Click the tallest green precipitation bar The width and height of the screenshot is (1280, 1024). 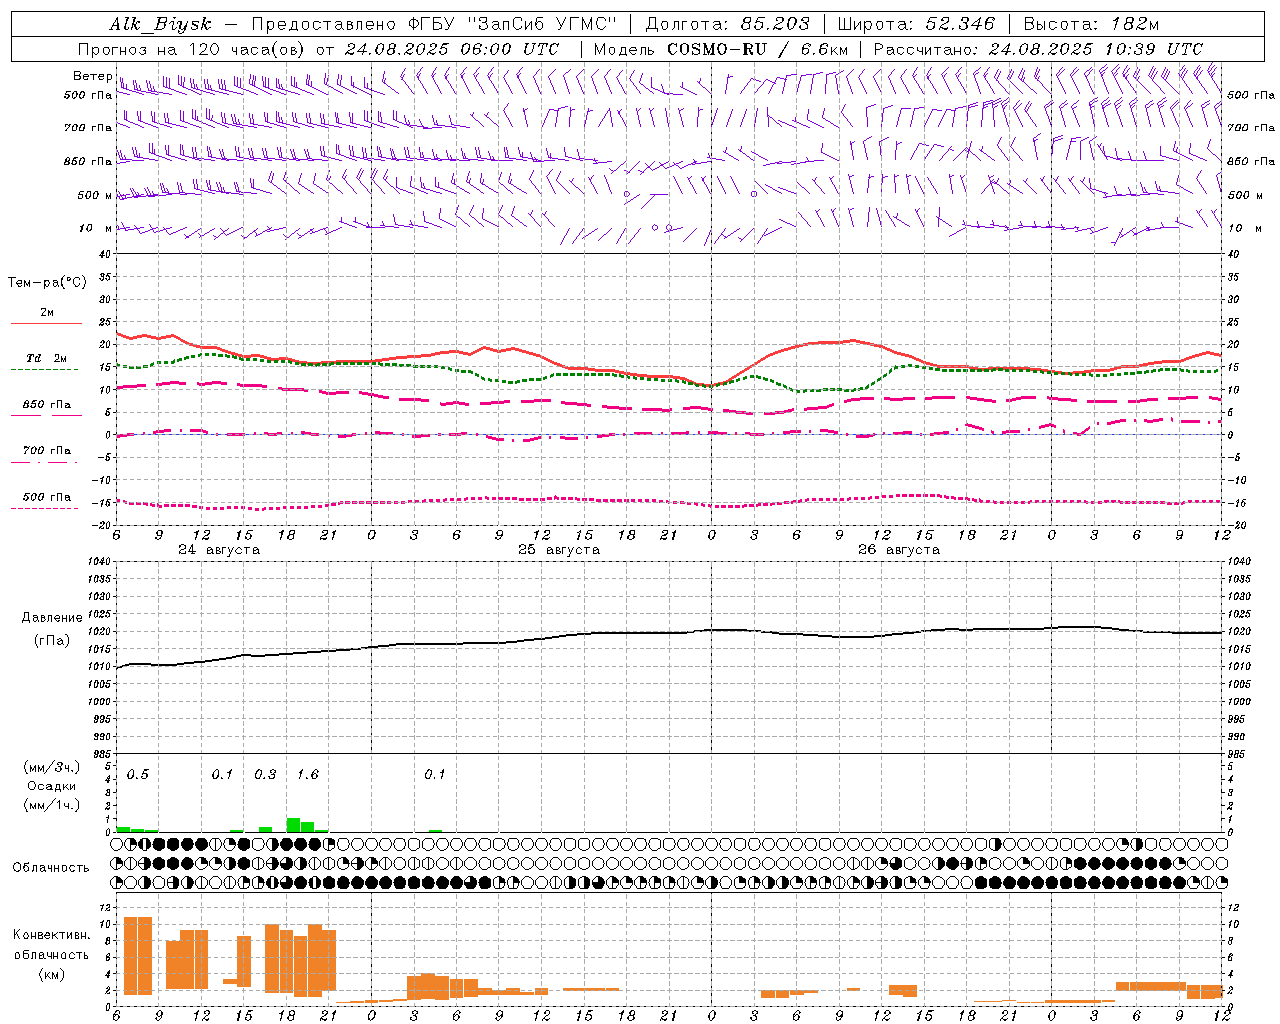coord(293,825)
